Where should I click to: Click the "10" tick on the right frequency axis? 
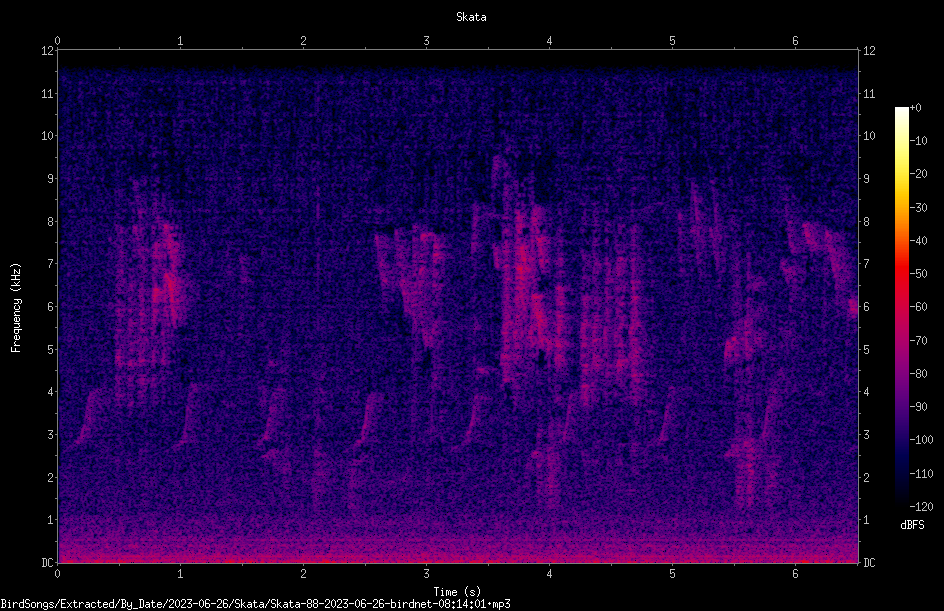pos(869,136)
